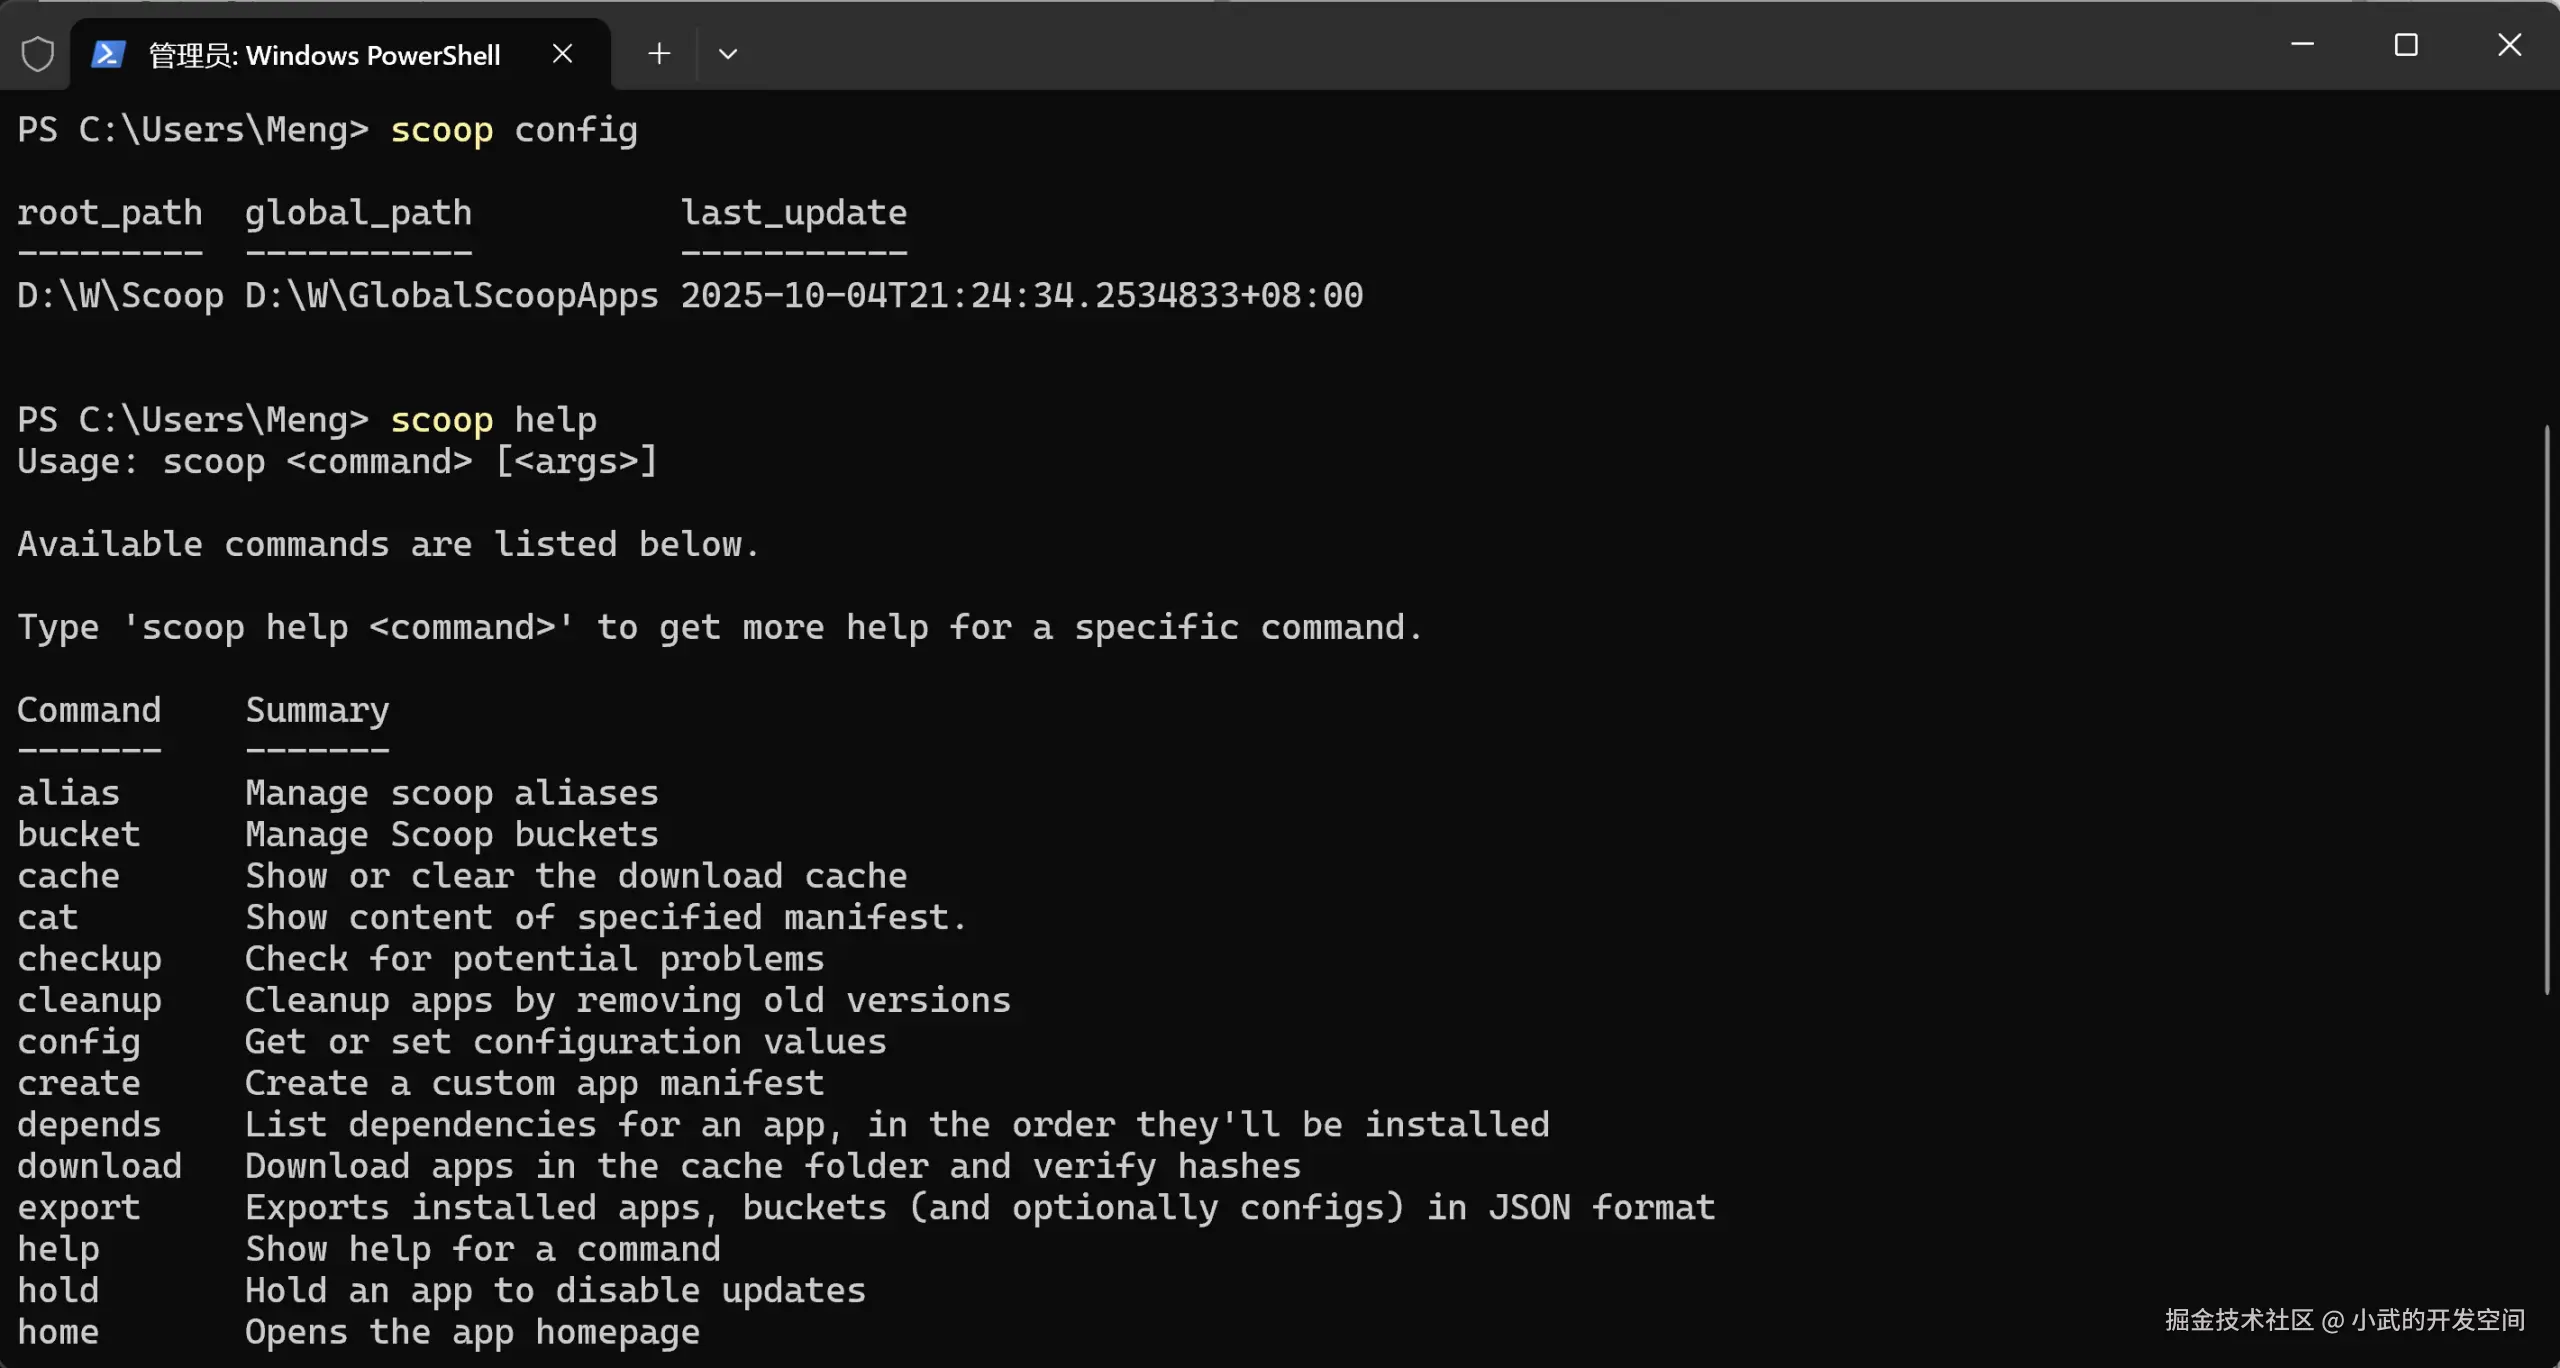The width and height of the screenshot is (2560, 1368).
Task: Click the 'download' command row
Action: pyautogui.click(x=659, y=1167)
